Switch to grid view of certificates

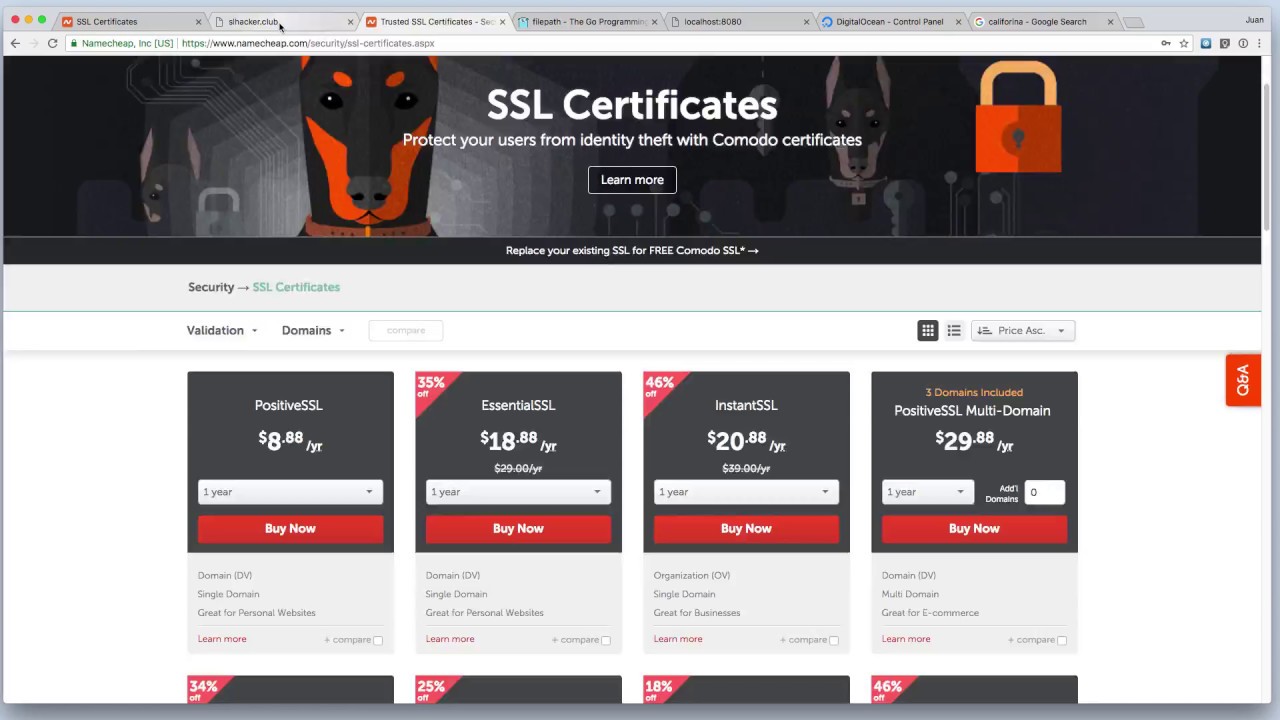[928, 330]
